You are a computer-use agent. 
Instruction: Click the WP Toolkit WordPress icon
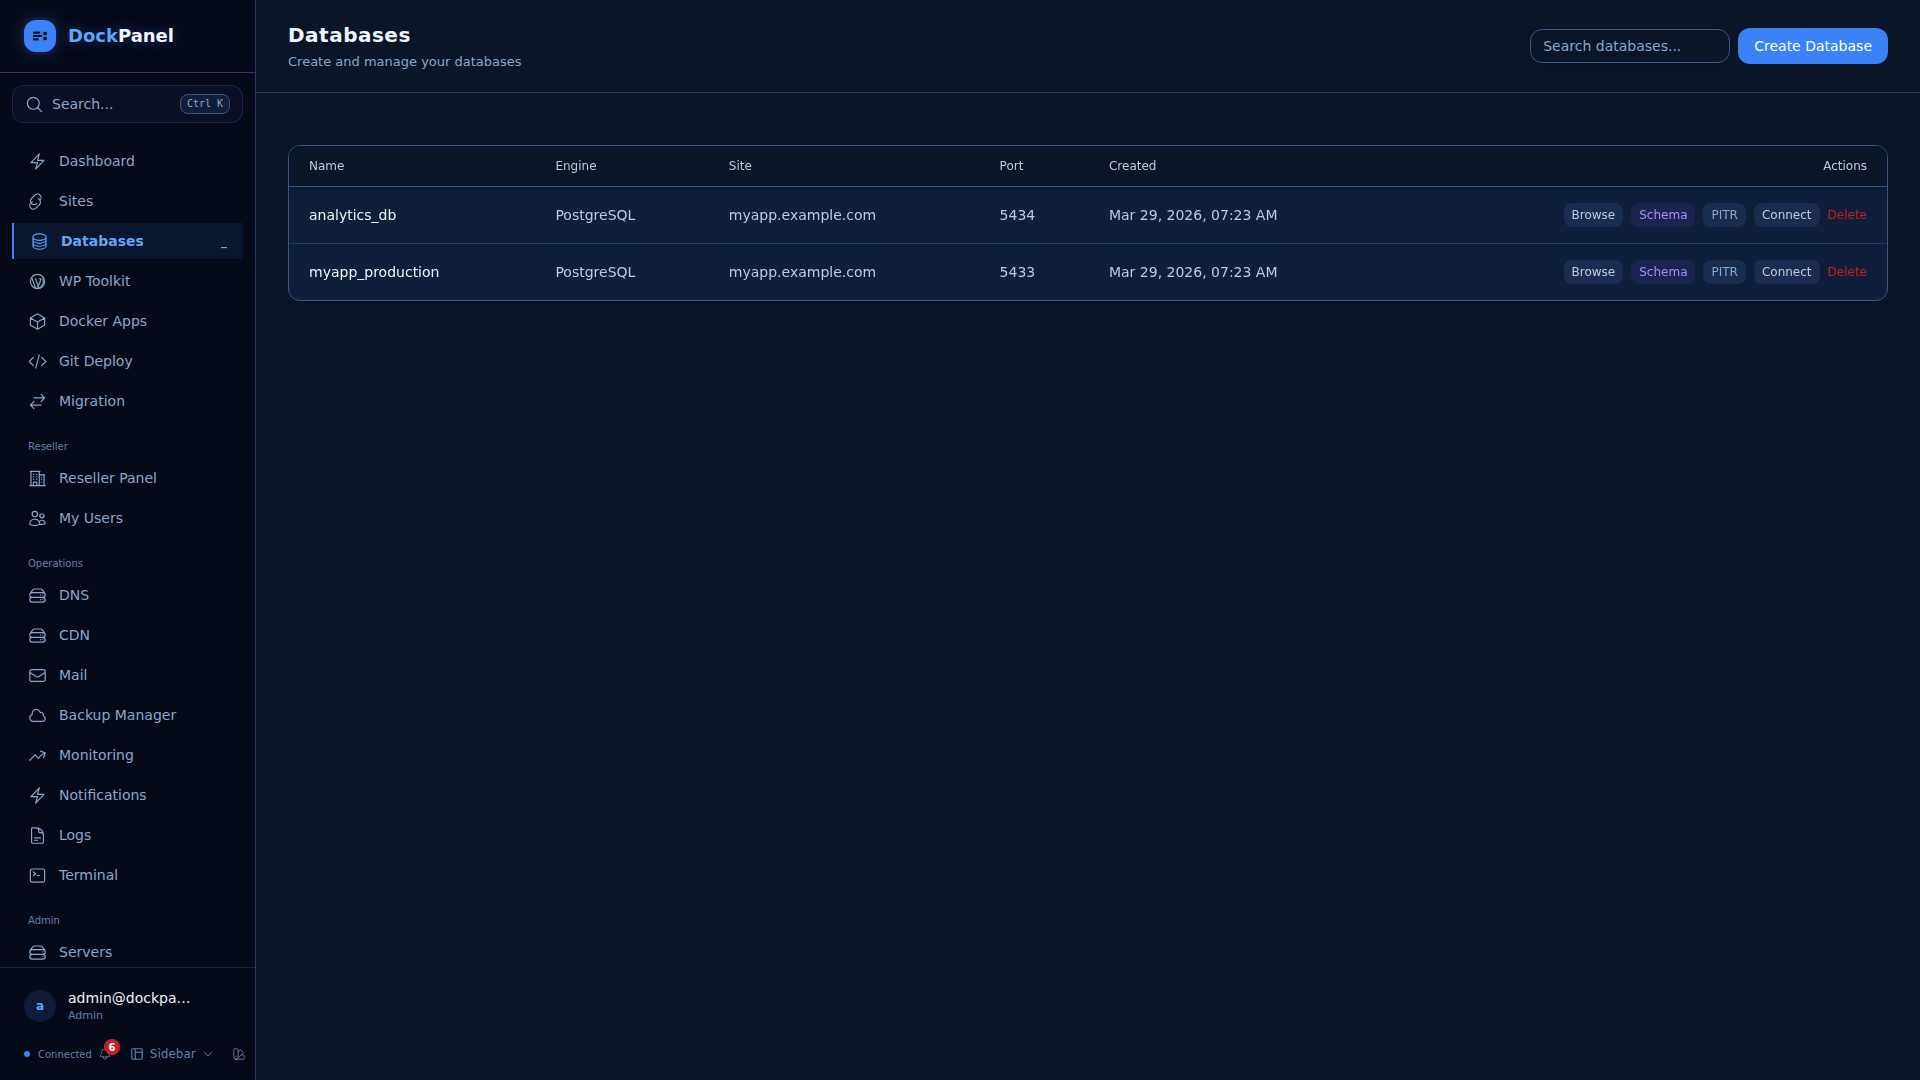click(37, 281)
